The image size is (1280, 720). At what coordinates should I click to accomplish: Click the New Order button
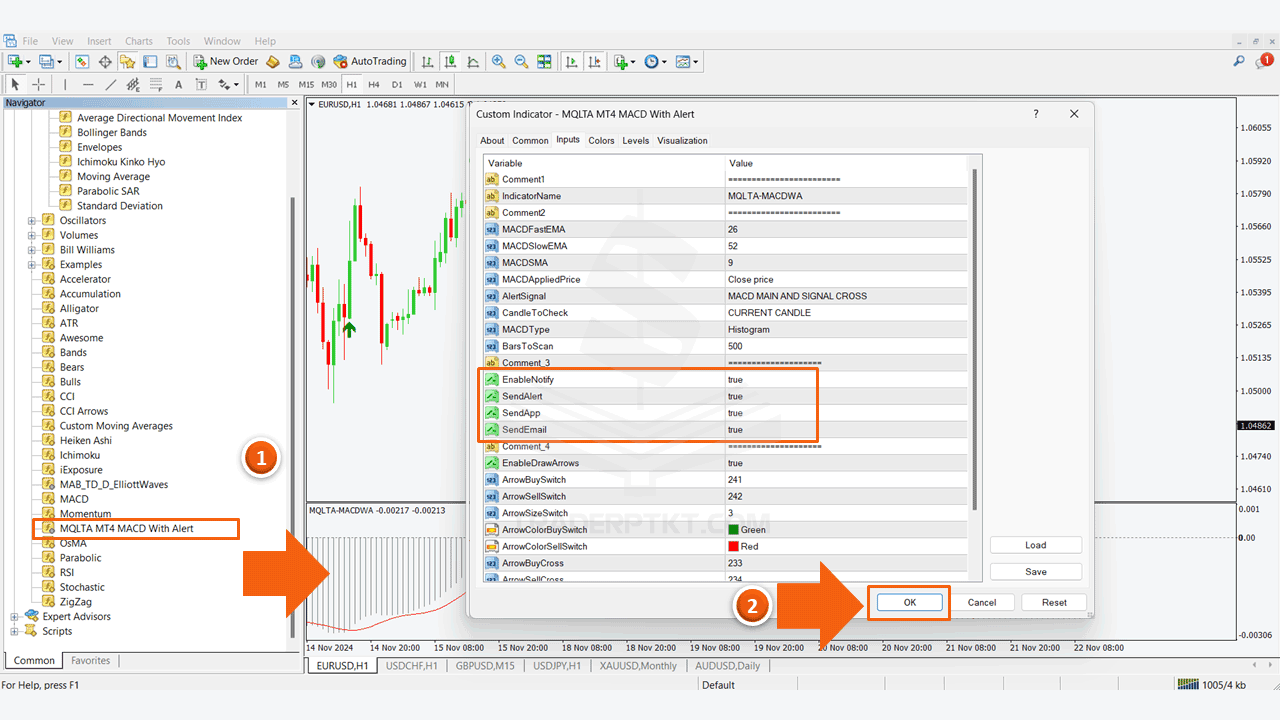tap(226, 61)
